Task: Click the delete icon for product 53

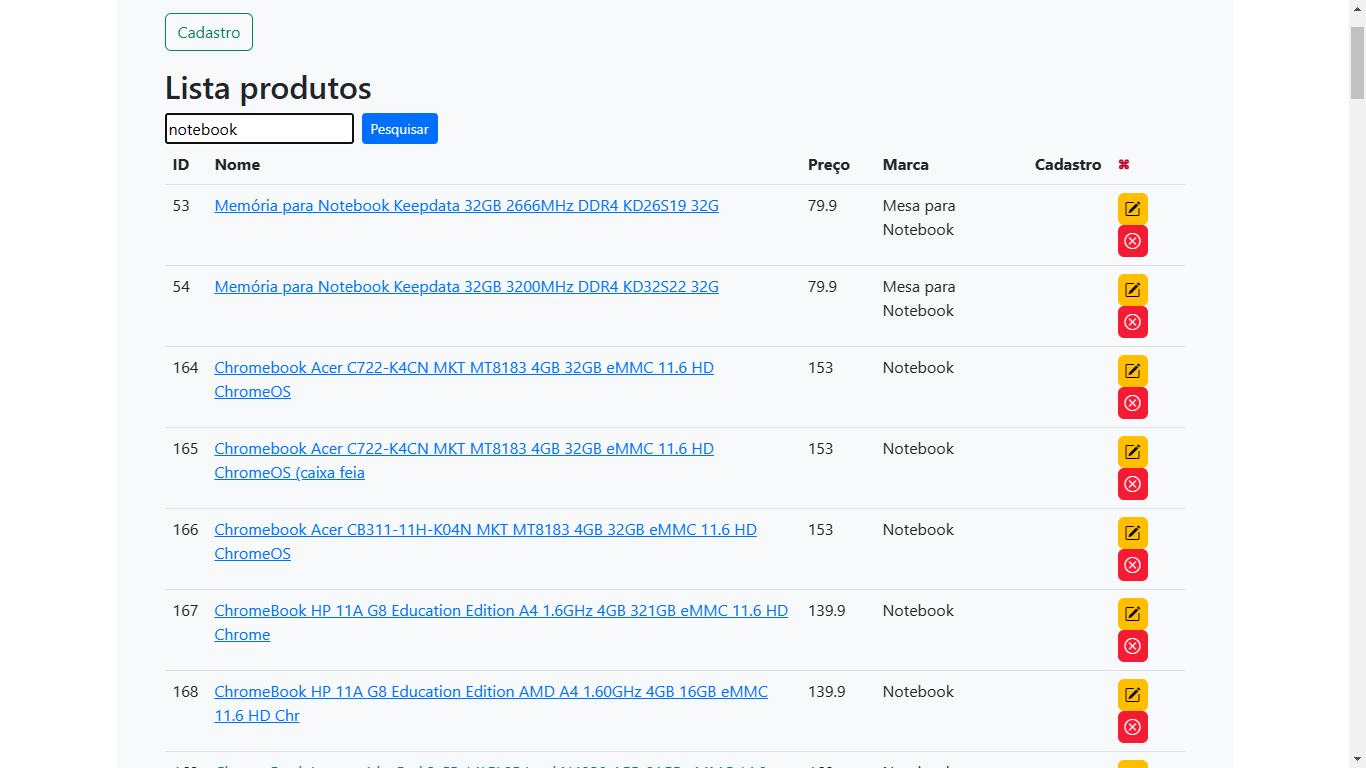Action: click(1132, 241)
